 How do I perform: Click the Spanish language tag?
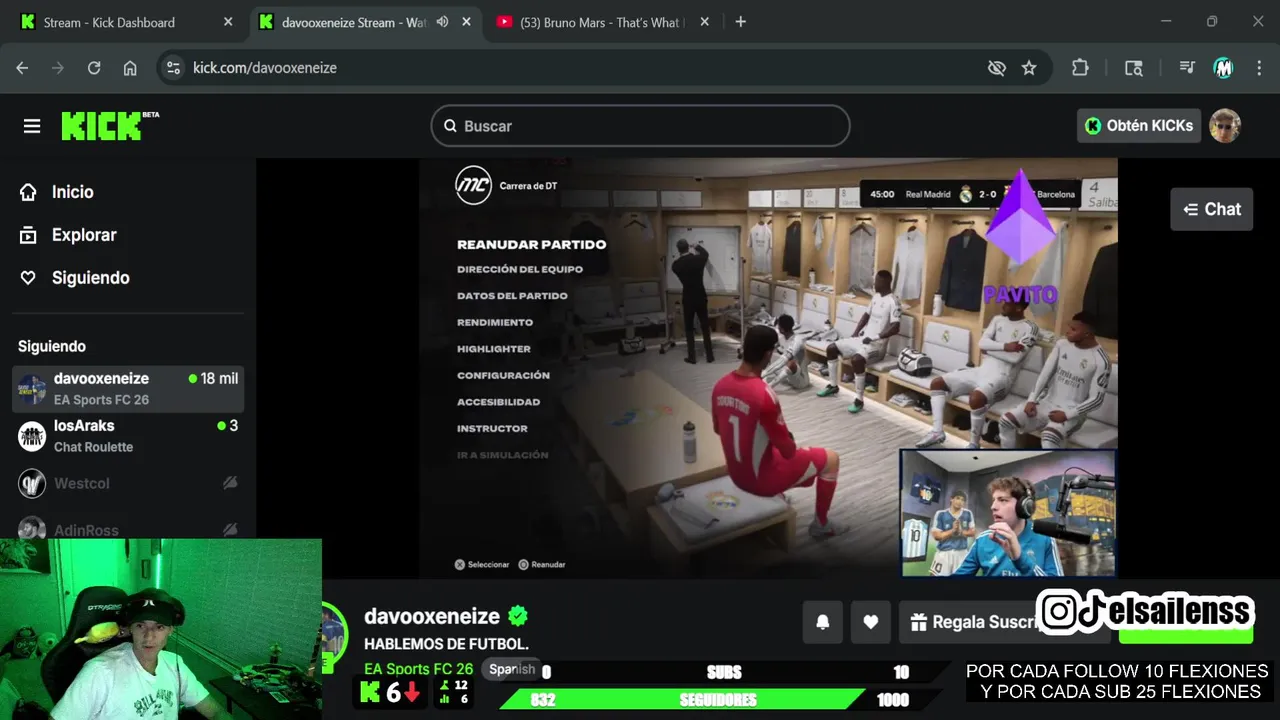coord(512,669)
